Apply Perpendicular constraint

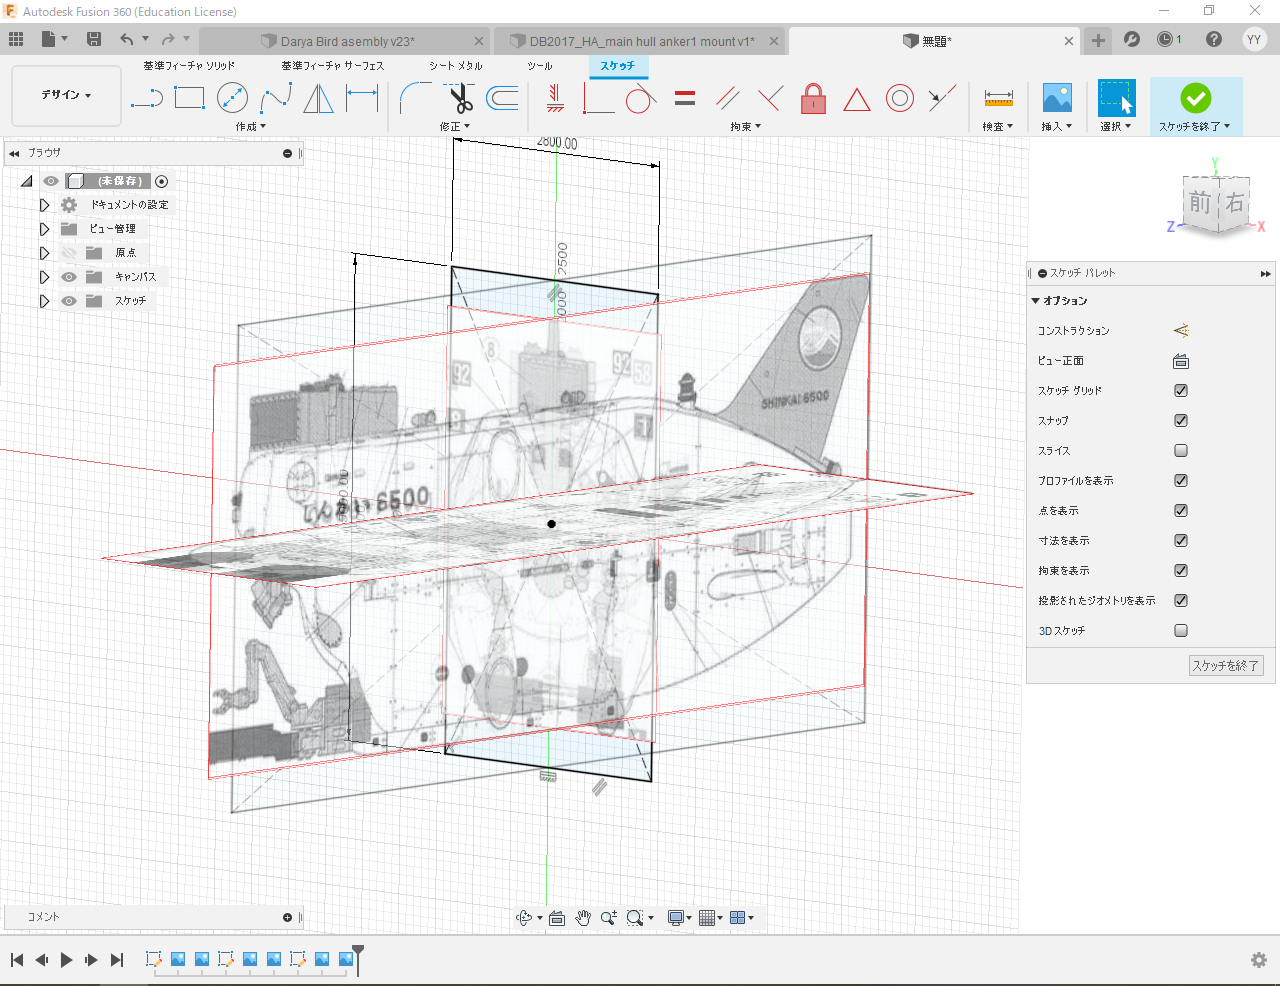pos(770,98)
